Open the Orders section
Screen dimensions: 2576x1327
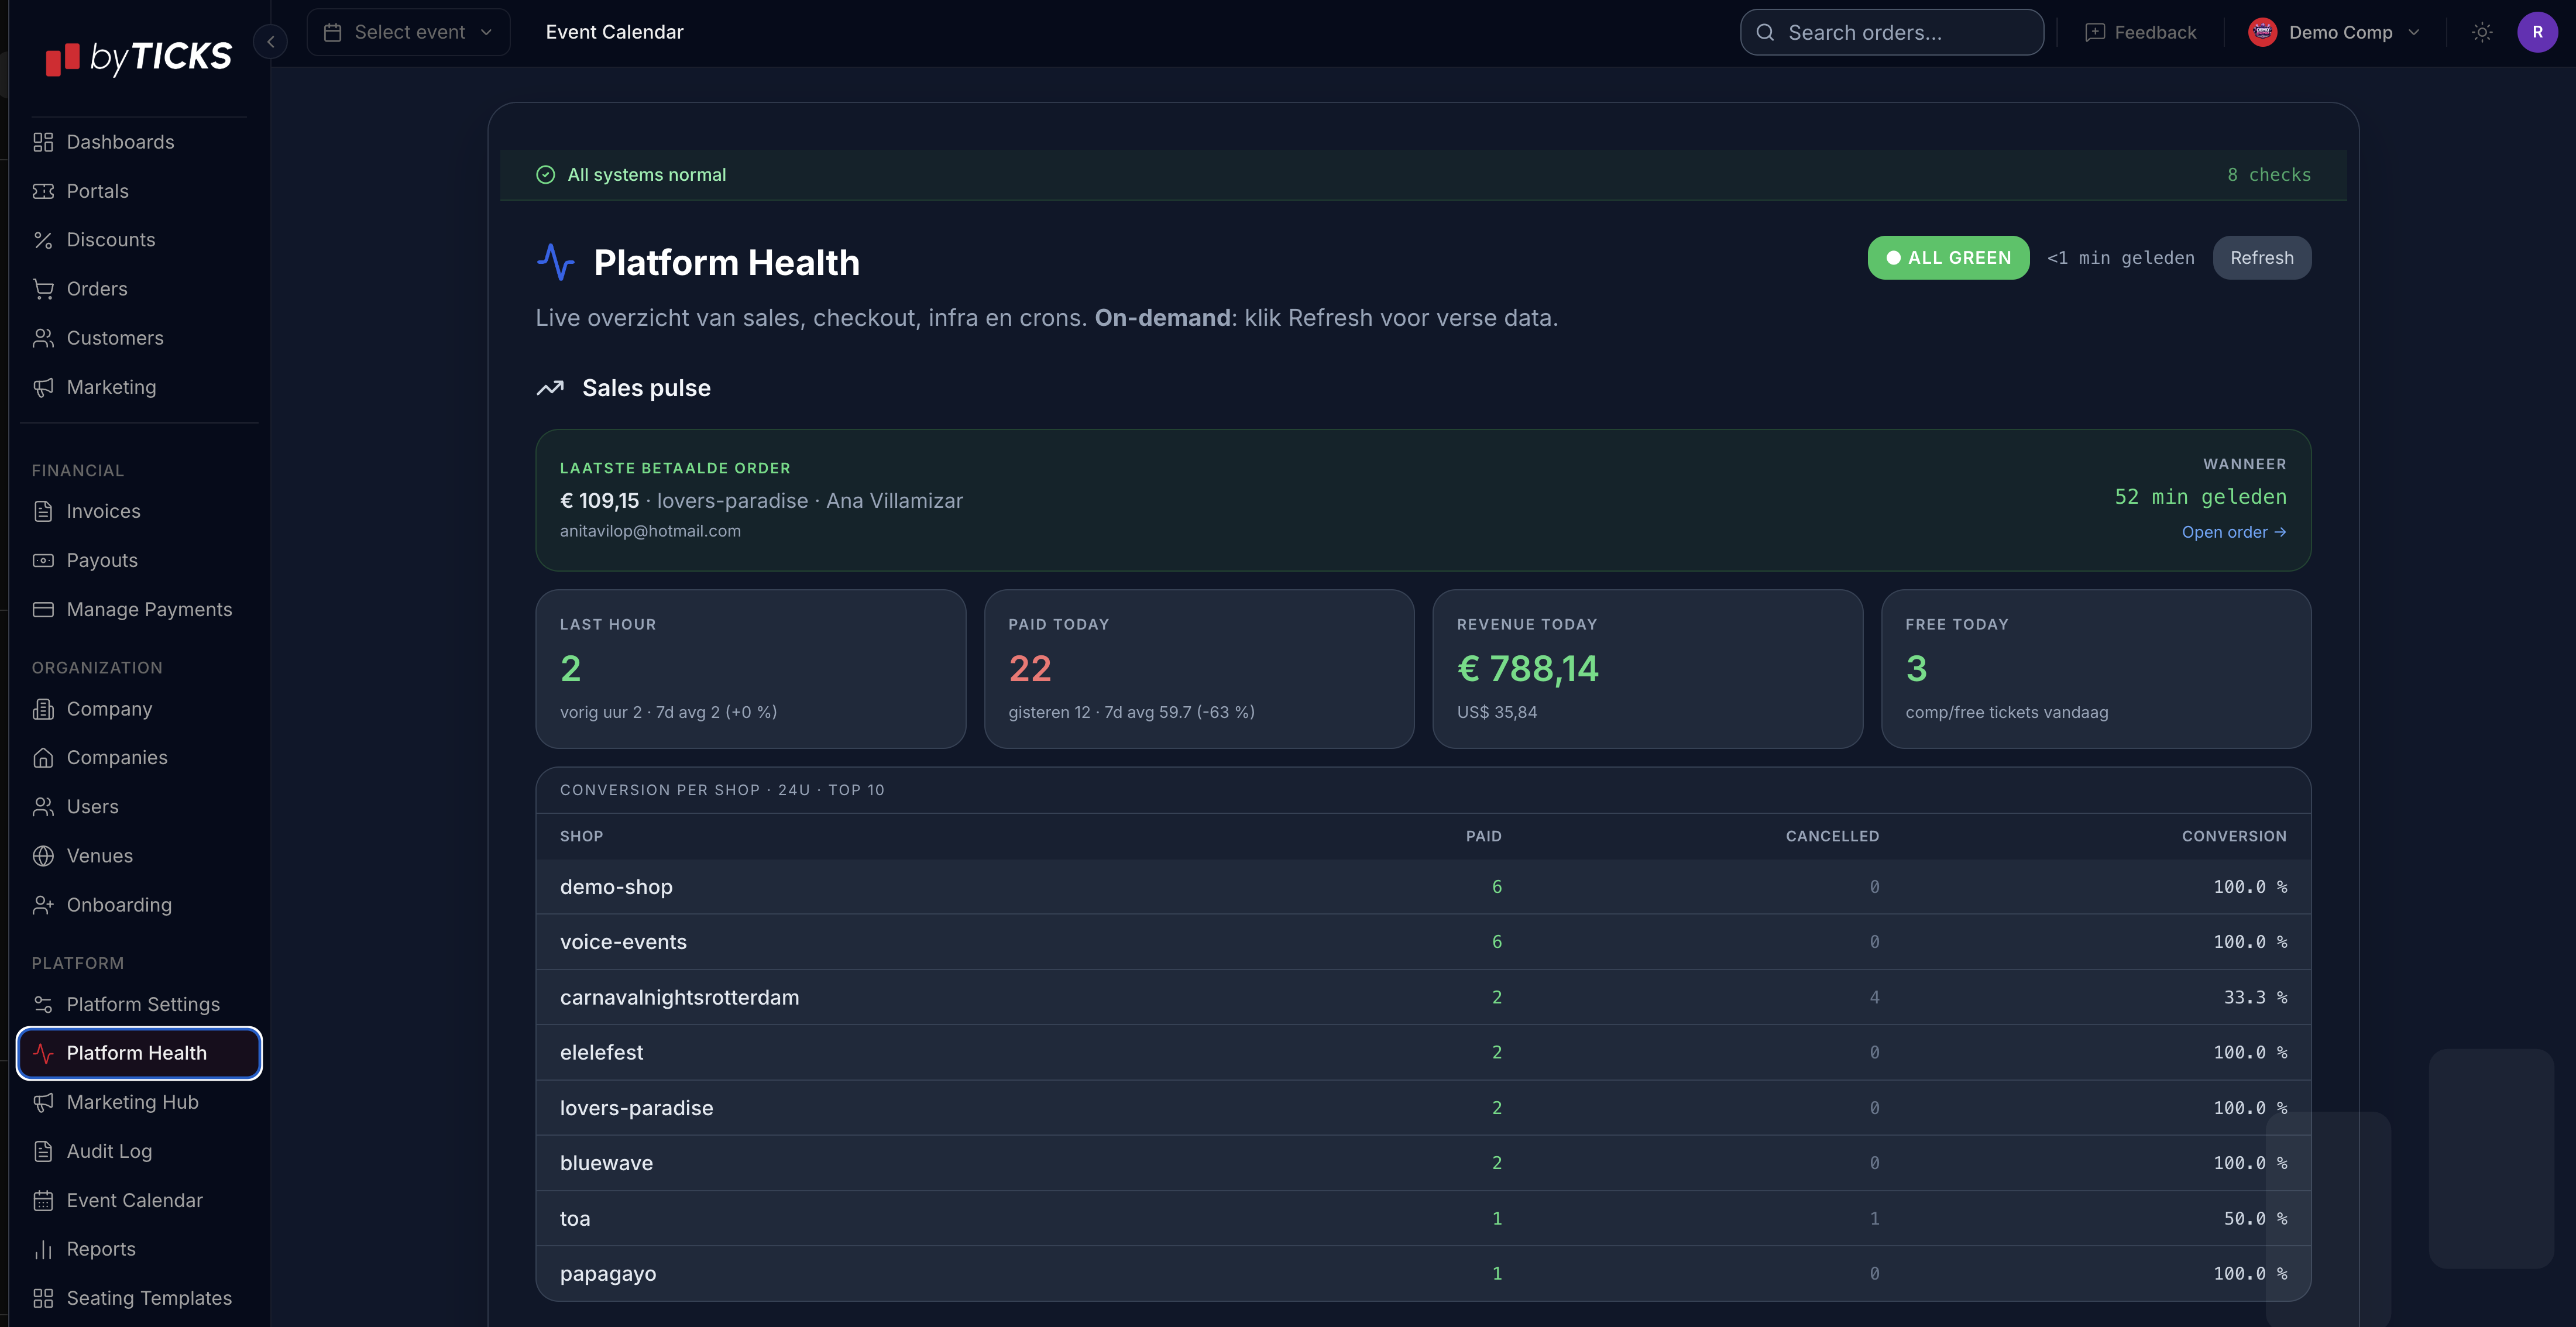click(139, 289)
